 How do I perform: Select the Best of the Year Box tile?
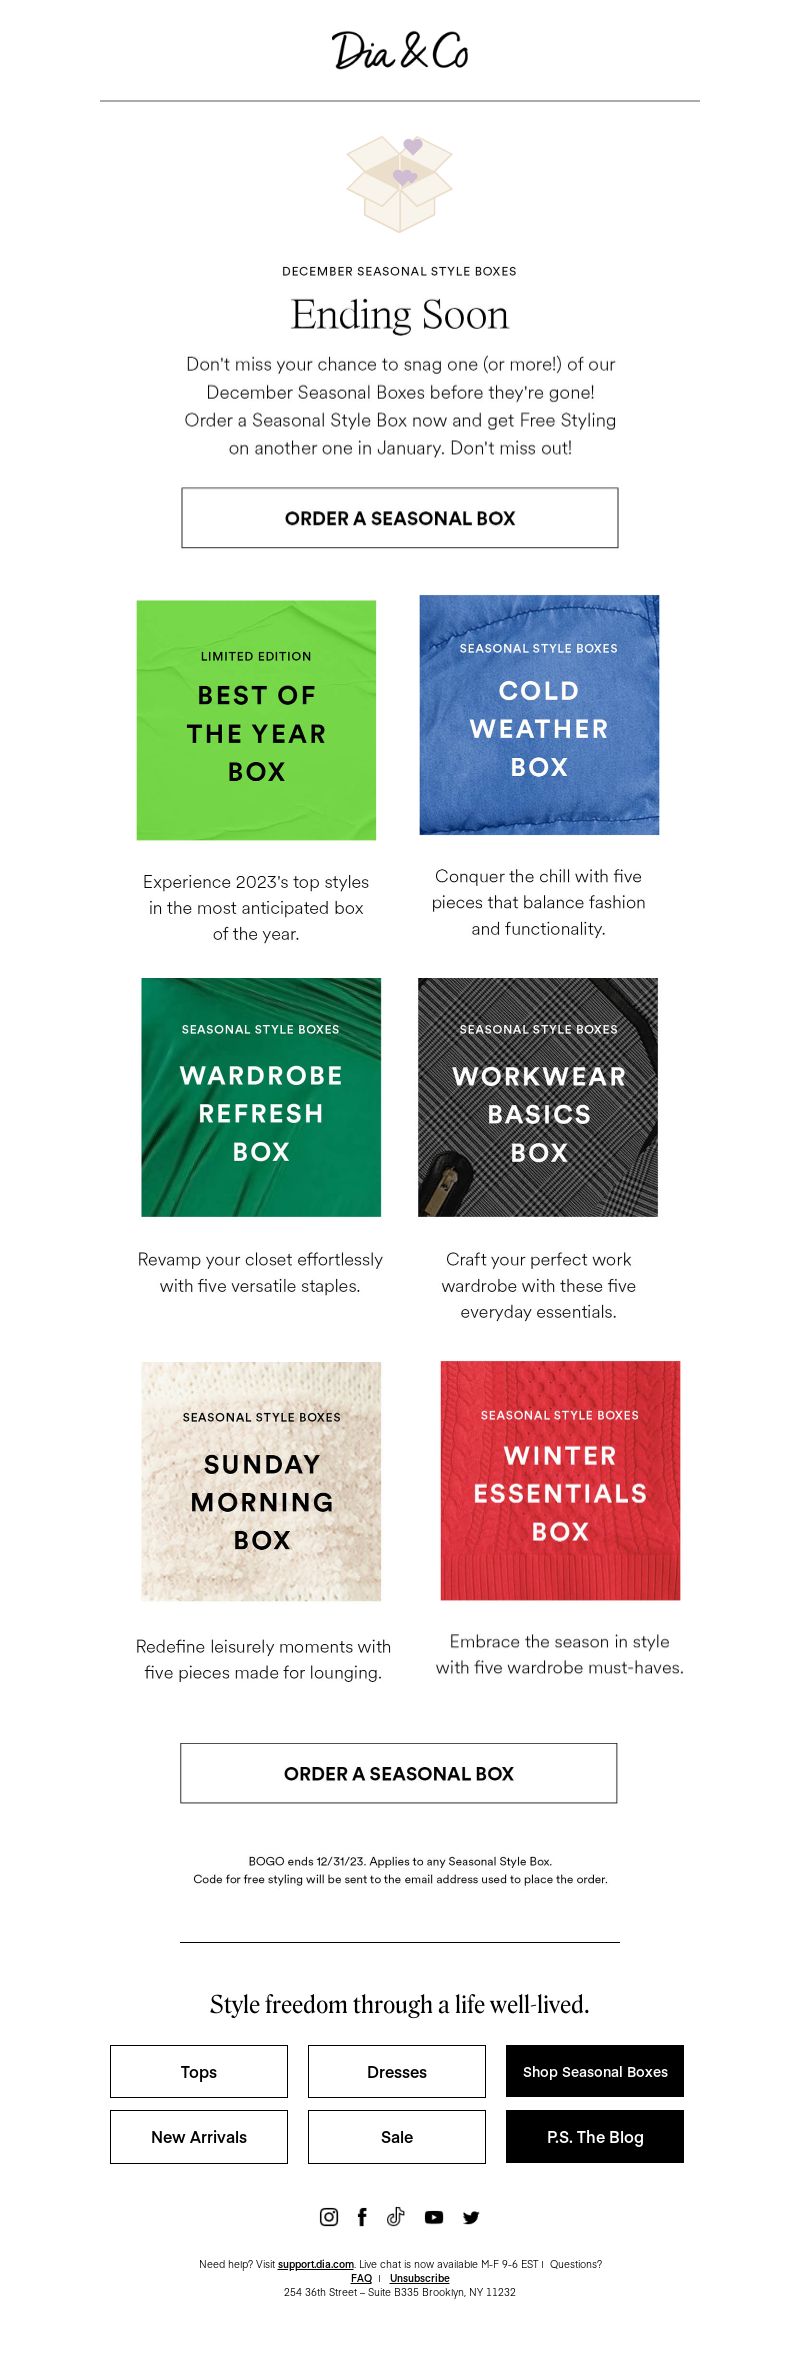point(256,720)
